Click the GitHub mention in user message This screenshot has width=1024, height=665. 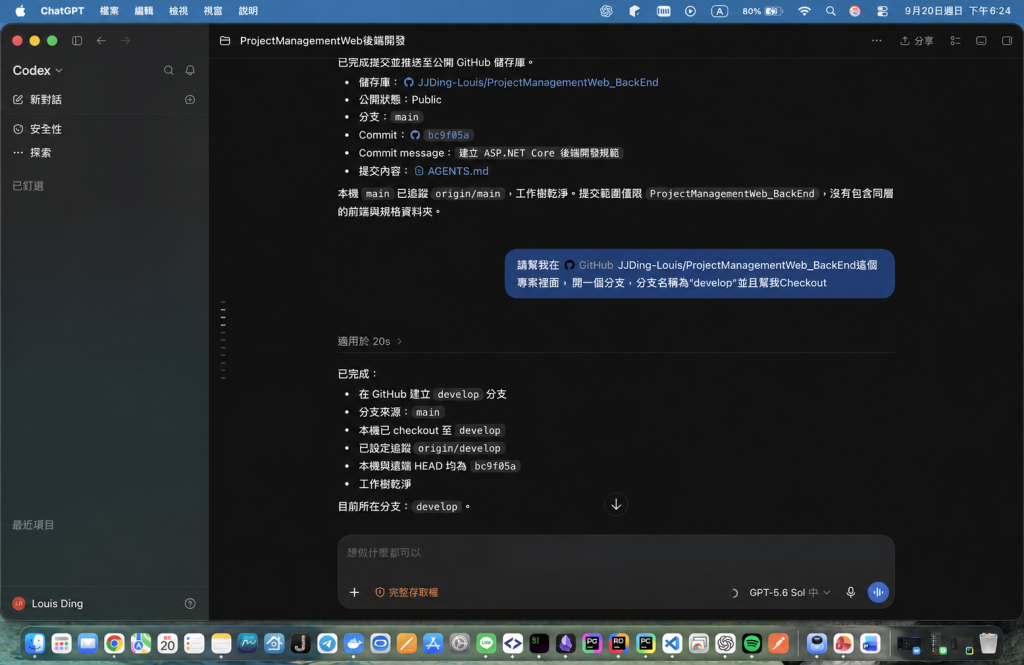point(589,265)
